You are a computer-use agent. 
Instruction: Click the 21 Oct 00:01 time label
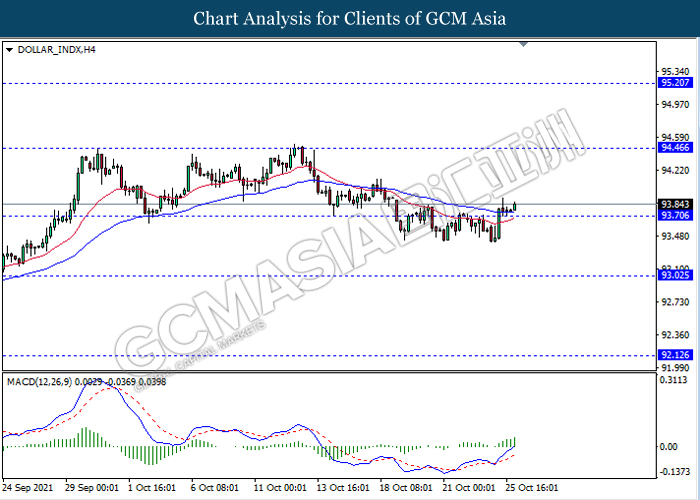pos(469,488)
